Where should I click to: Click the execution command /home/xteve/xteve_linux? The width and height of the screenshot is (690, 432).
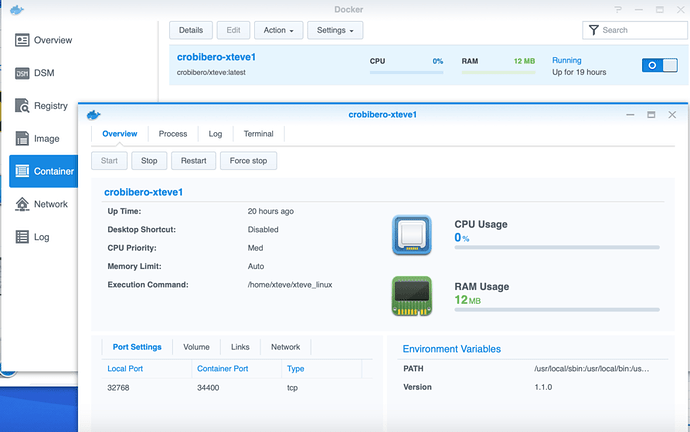(290, 285)
